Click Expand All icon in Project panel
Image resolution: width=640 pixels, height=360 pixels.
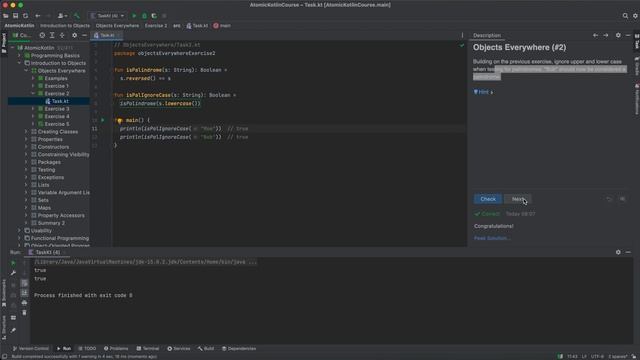tap(52, 36)
